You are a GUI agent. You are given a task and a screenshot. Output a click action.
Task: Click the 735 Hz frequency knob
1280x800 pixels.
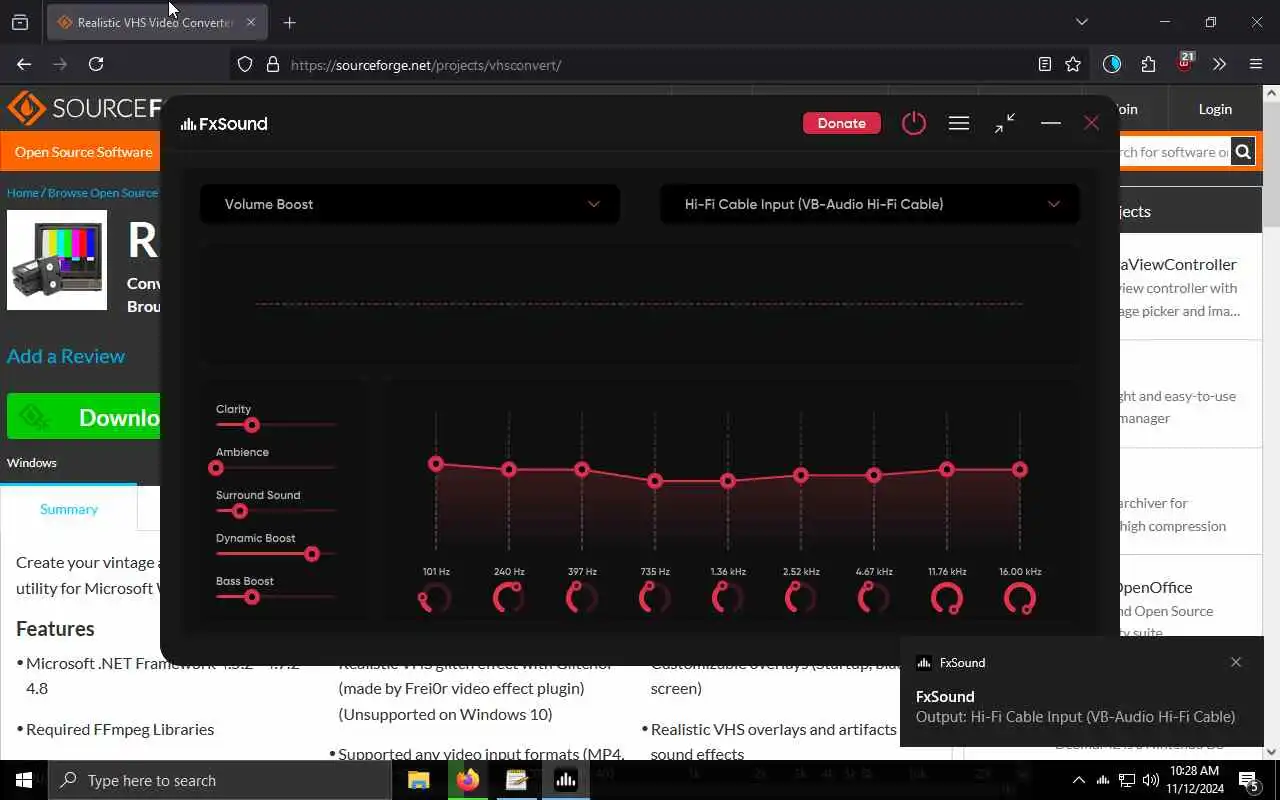click(655, 599)
